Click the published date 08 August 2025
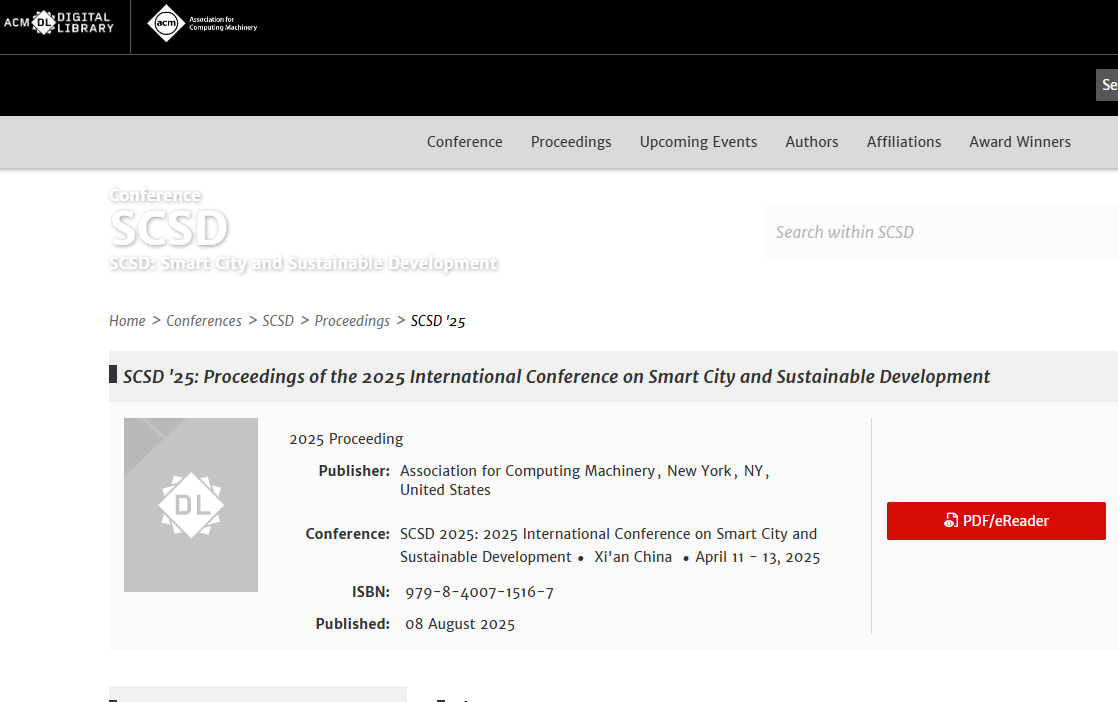Viewport: 1118px width, 702px height. (x=460, y=624)
